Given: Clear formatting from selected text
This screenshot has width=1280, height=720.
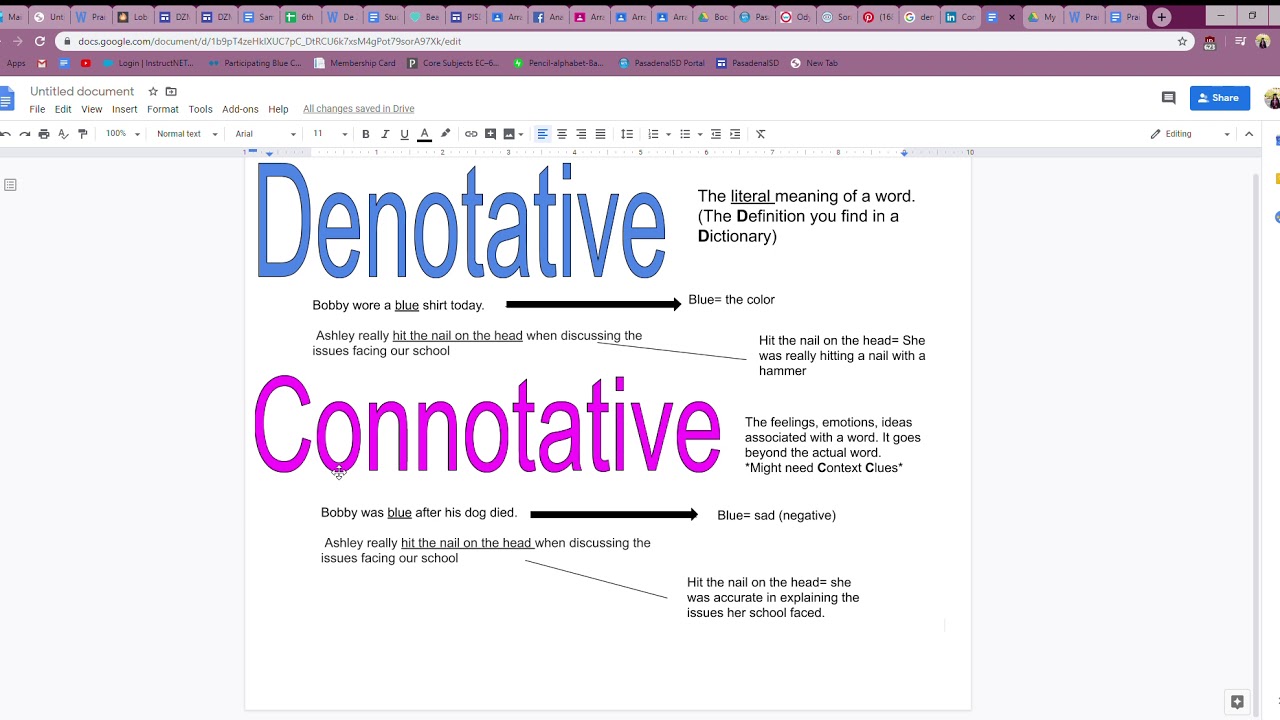Looking at the screenshot, I should coord(760,134).
